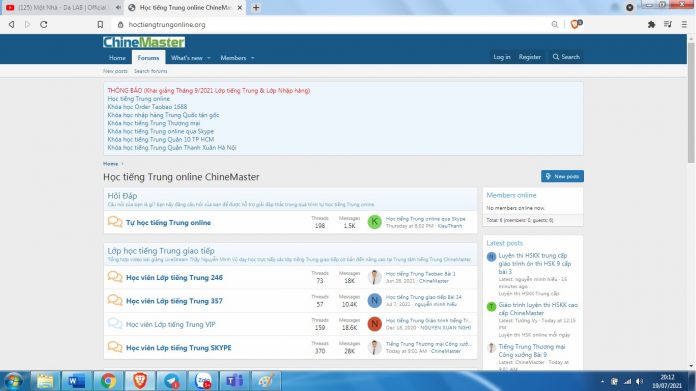Open the extensions puzzle icon
The height and width of the screenshot is (391, 696).
coord(651,24)
